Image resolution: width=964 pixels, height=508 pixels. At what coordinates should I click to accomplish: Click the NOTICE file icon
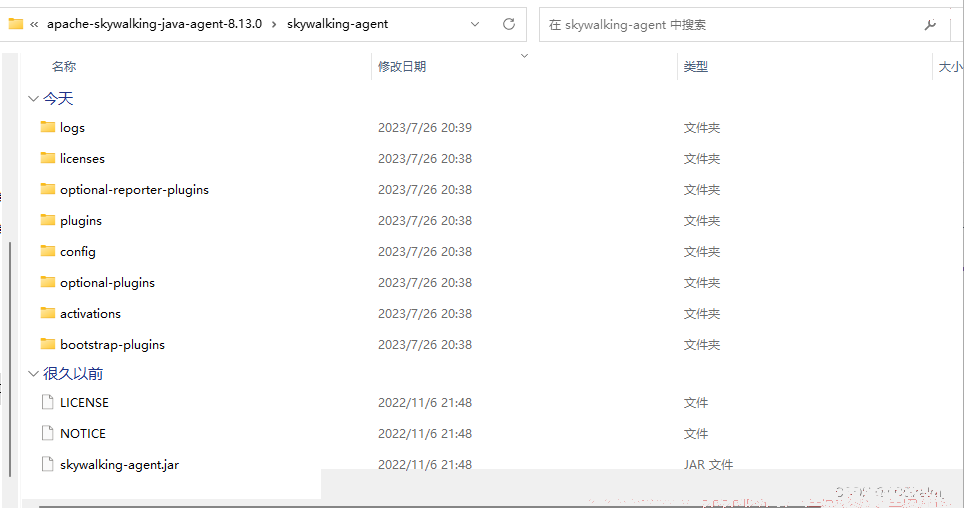47,433
